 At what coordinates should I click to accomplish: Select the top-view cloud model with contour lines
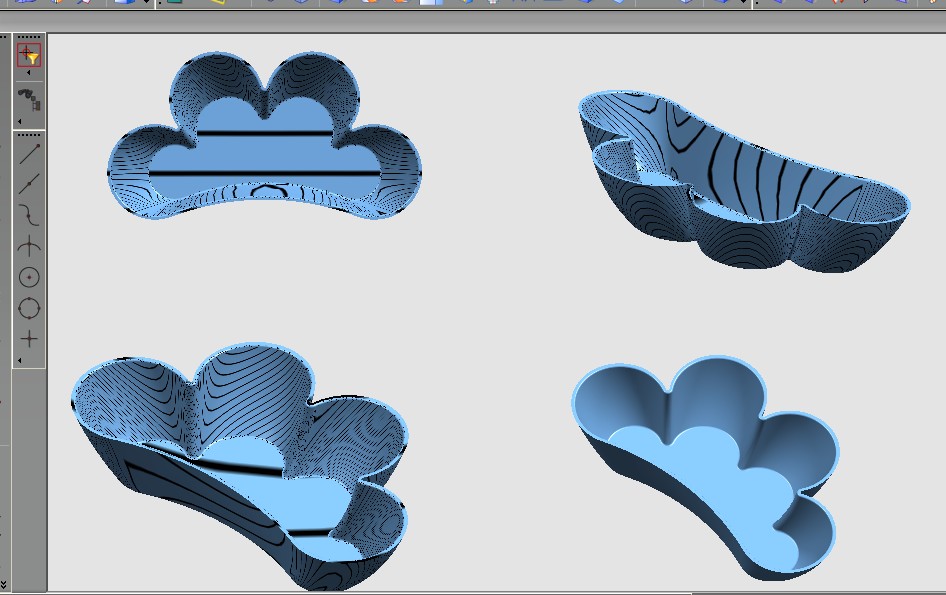(265, 135)
